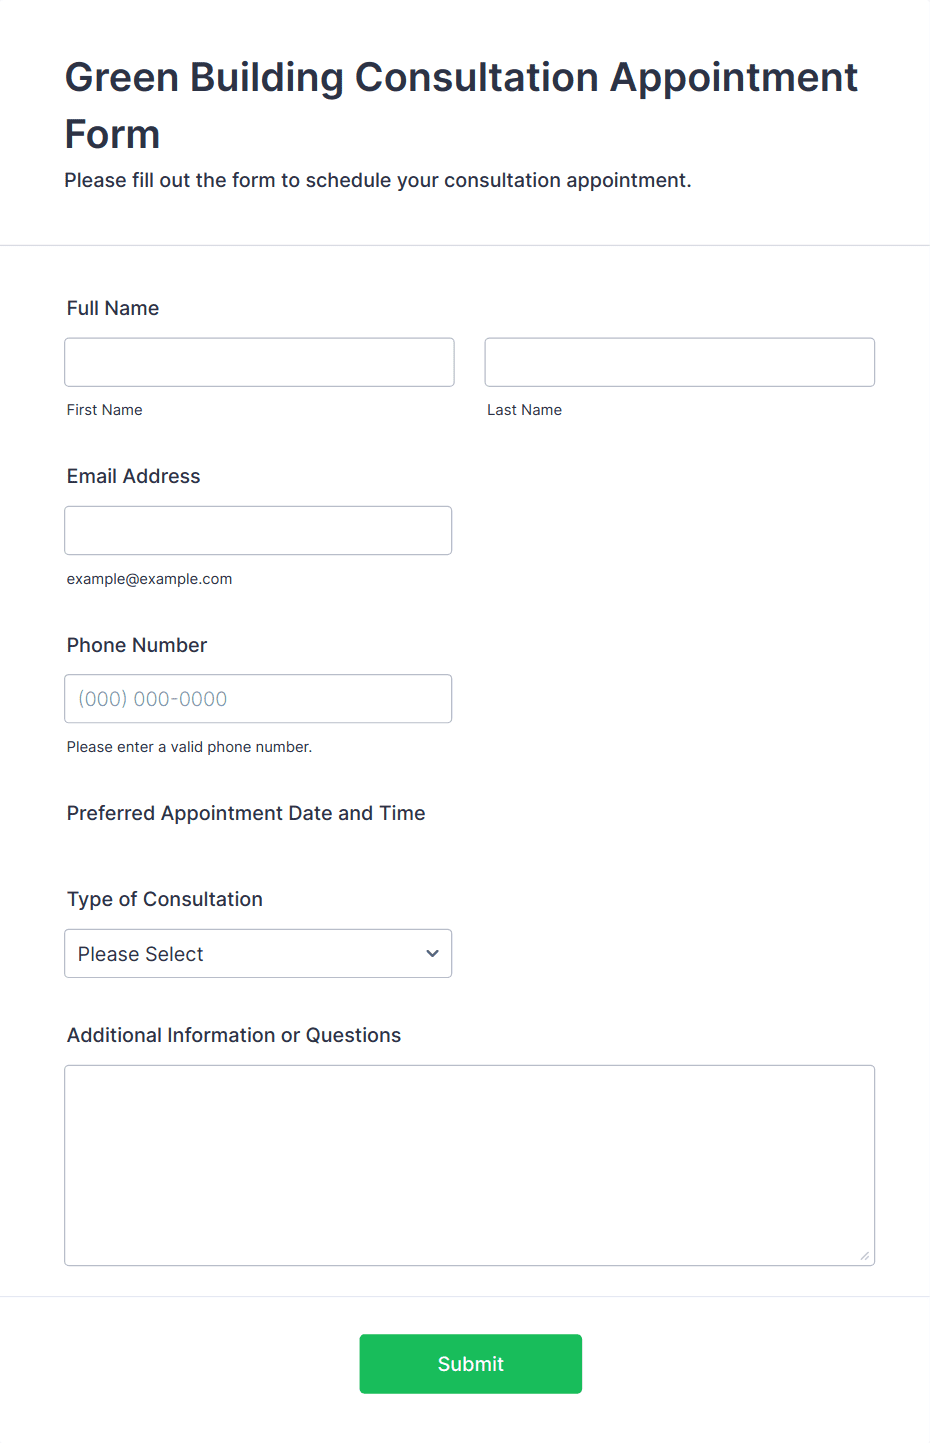Click the Last Name input field
The width and height of the screenshot is (930, 1443).
click(680, 362)
